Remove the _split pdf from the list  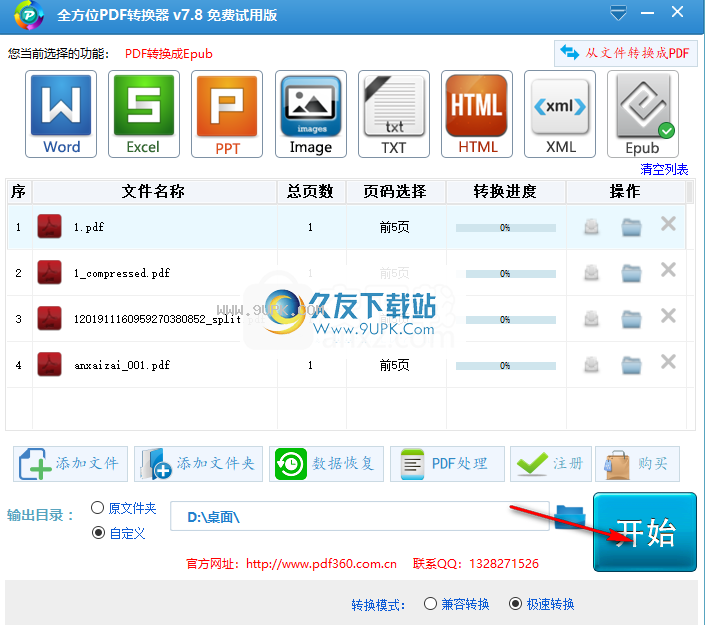pos(668,316)
